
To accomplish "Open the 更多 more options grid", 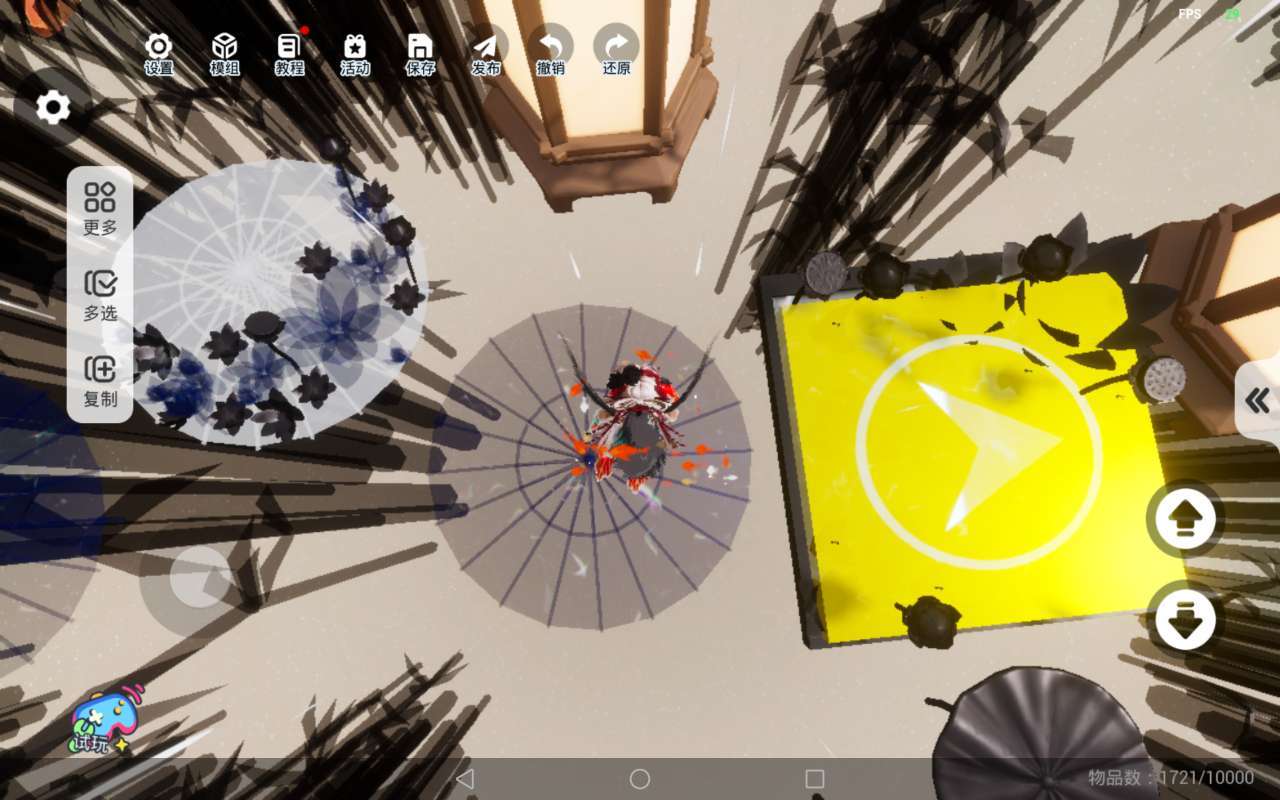I will coord(100,209).
